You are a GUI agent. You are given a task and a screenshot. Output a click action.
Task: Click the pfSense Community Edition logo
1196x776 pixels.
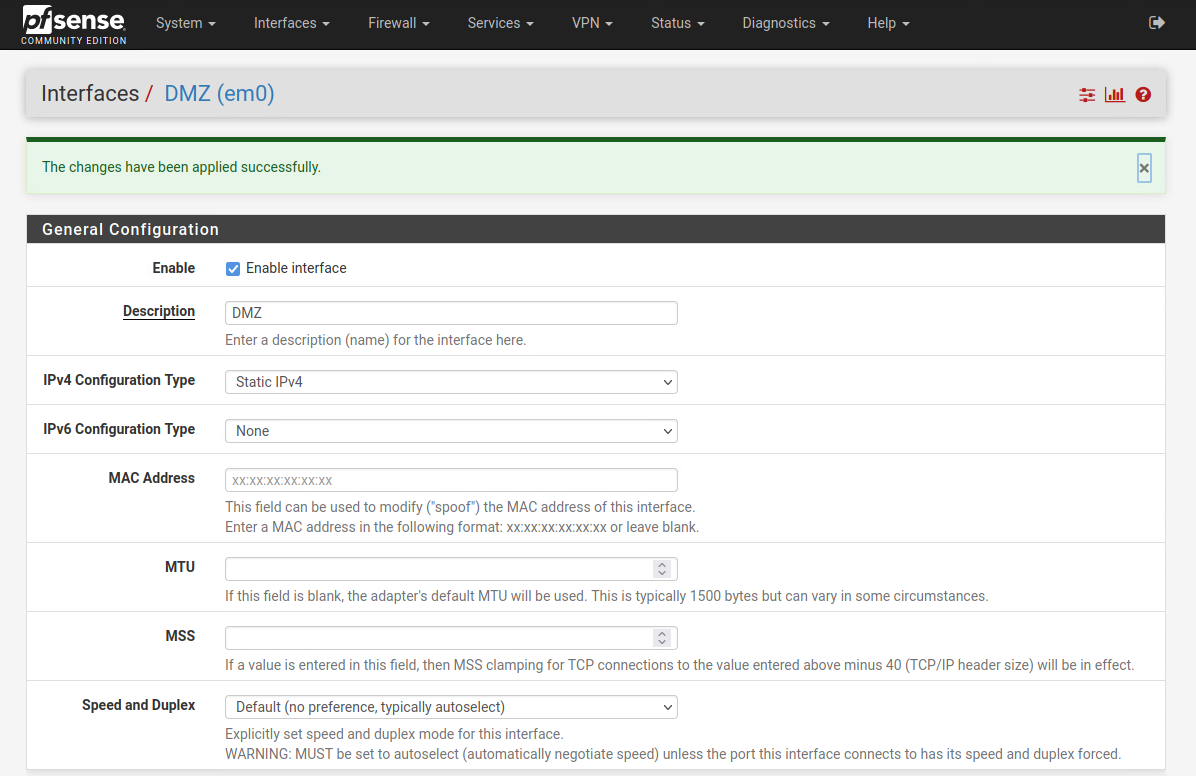(73, 24)
